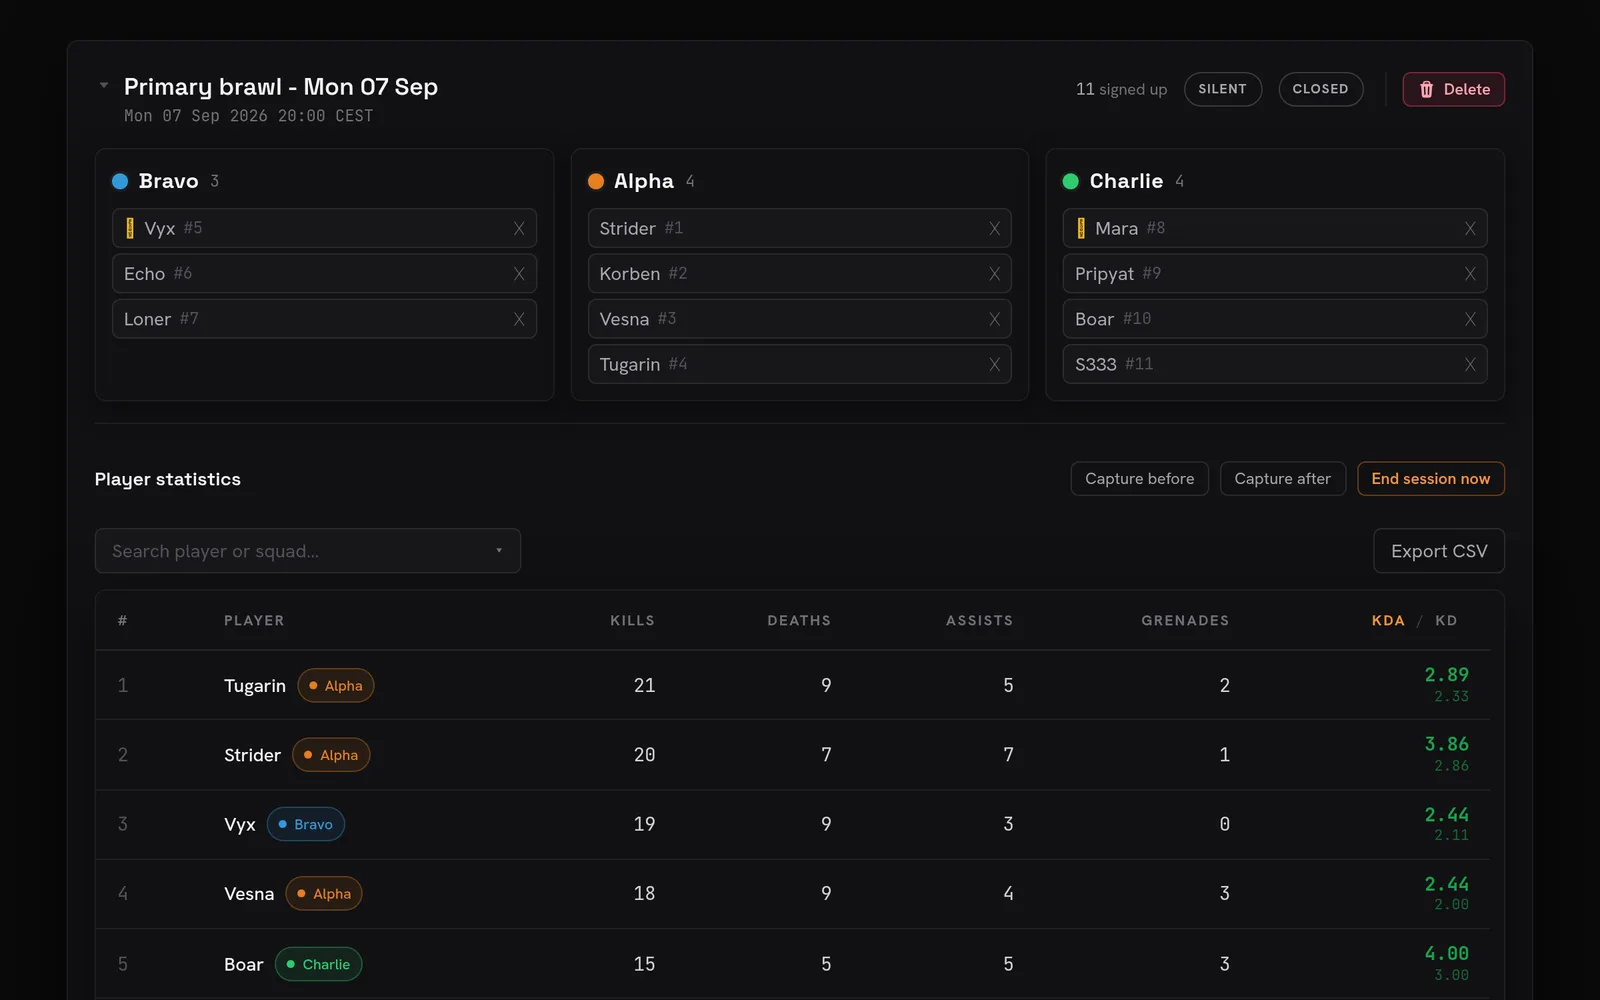The image size is (1600, 1000).
Task: Click the session date 'Mon 07 Sep 2026 20:00 CEST'
Action: point(248,116)
